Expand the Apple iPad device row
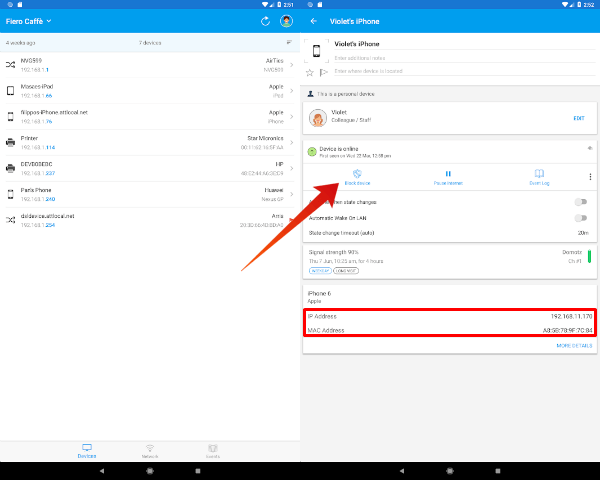This screenshot has height=480, width=600. click(x=292, y=91)
